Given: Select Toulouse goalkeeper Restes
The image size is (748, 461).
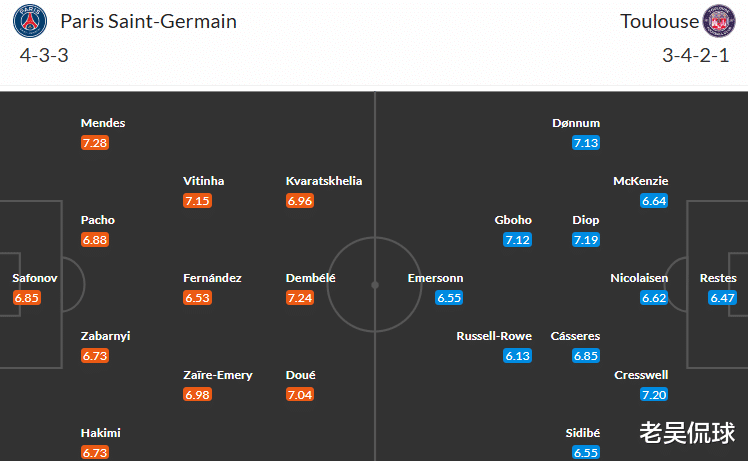Looking at the screenshot, I should (718, 278).
